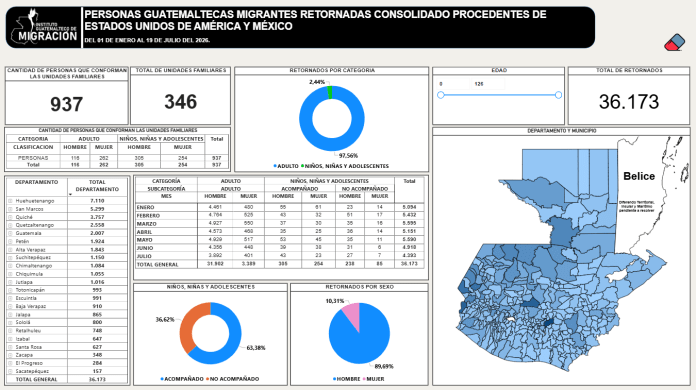This screenshot has width=696, height=390.
Task: Expand the Petén department row
Action: click(10, 241)
